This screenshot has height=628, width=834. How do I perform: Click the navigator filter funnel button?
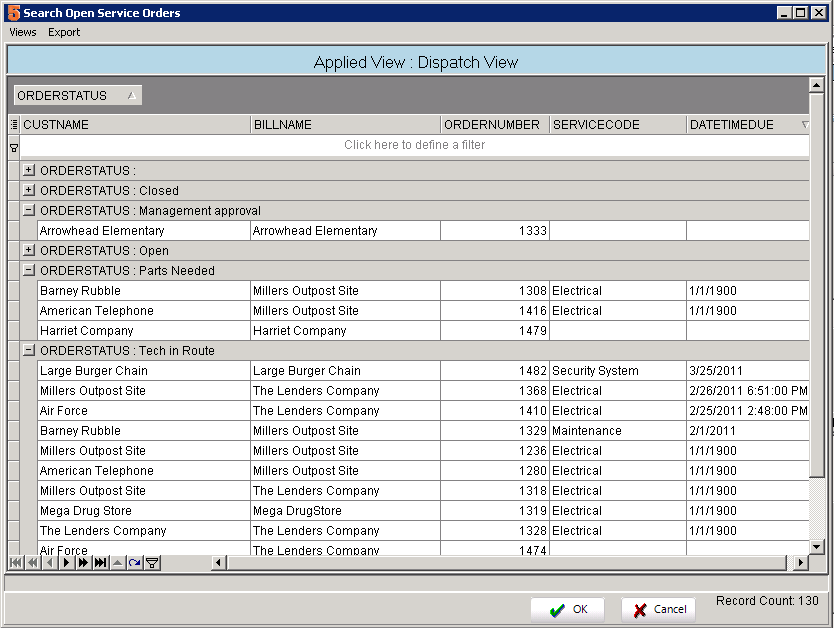tap(152, 563)
